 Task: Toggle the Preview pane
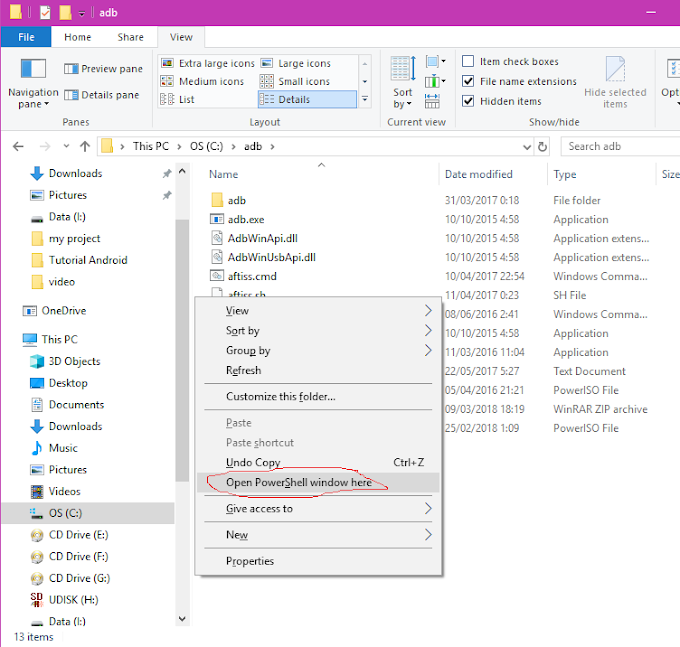pos(103,69)
